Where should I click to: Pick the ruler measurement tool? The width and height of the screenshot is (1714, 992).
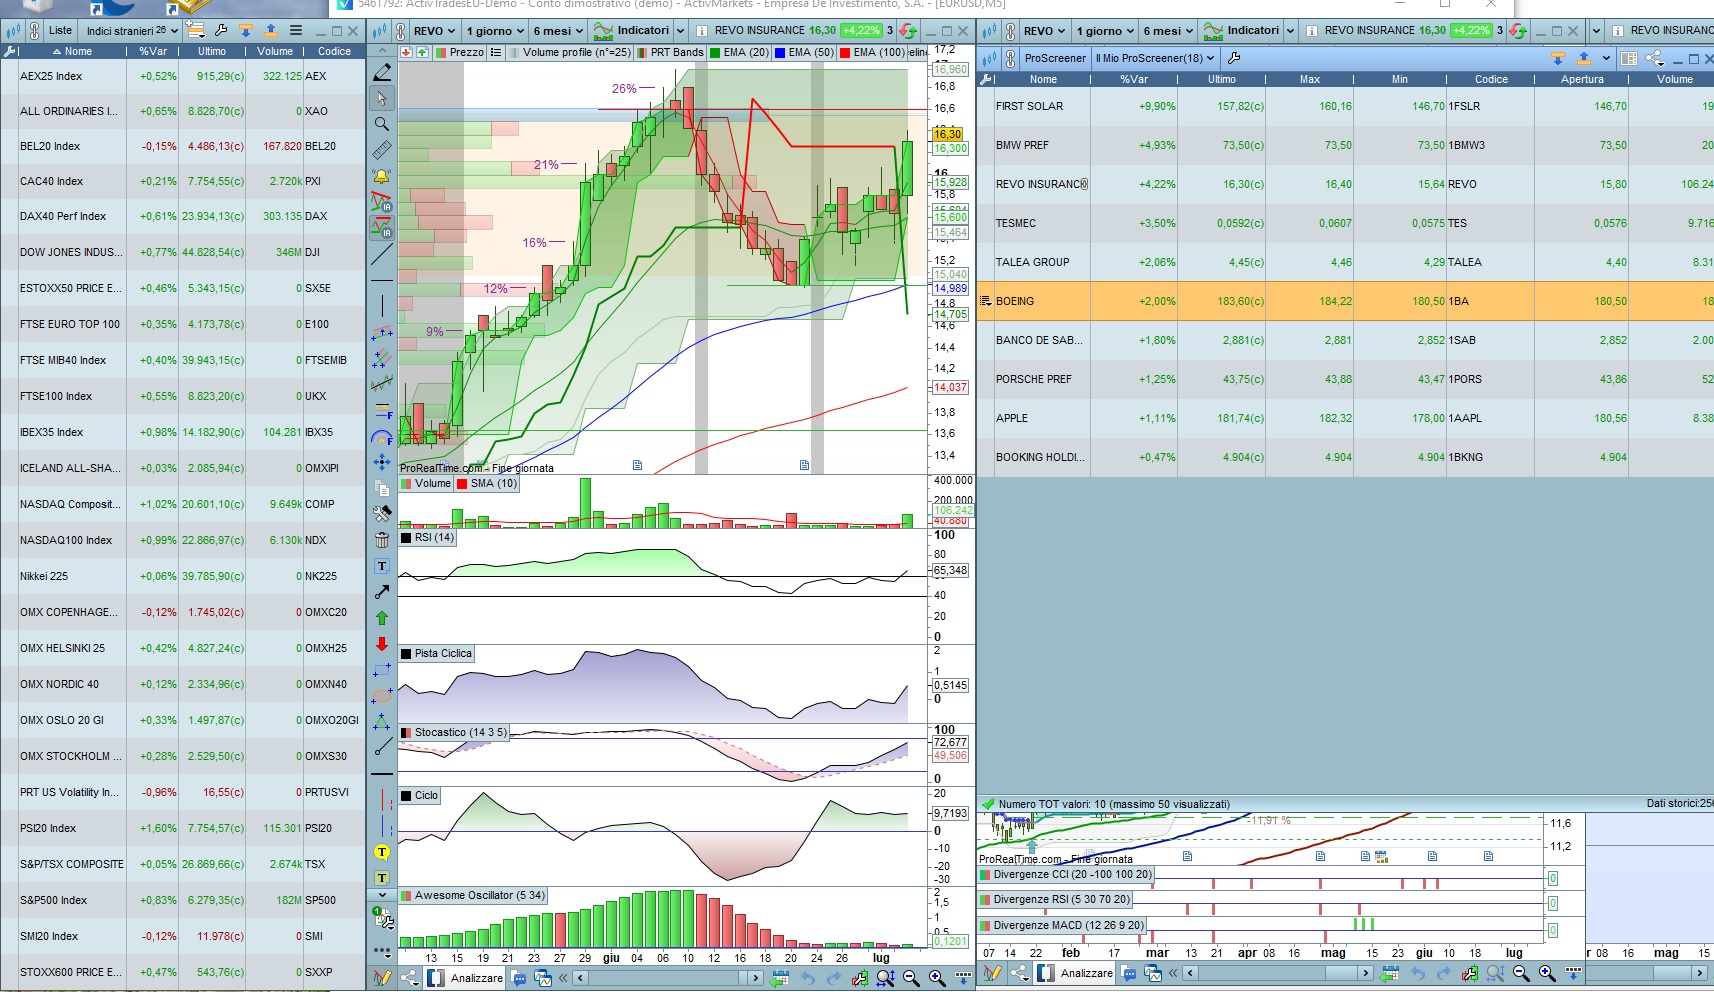click(x=382, y=150)
